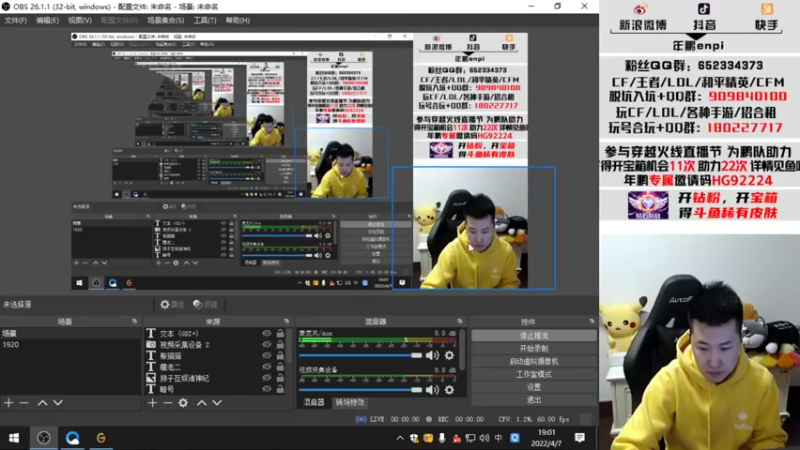Open 设置 in Controls panel
The height and width of the screenshot is (450, 800).
pos(534,387)
